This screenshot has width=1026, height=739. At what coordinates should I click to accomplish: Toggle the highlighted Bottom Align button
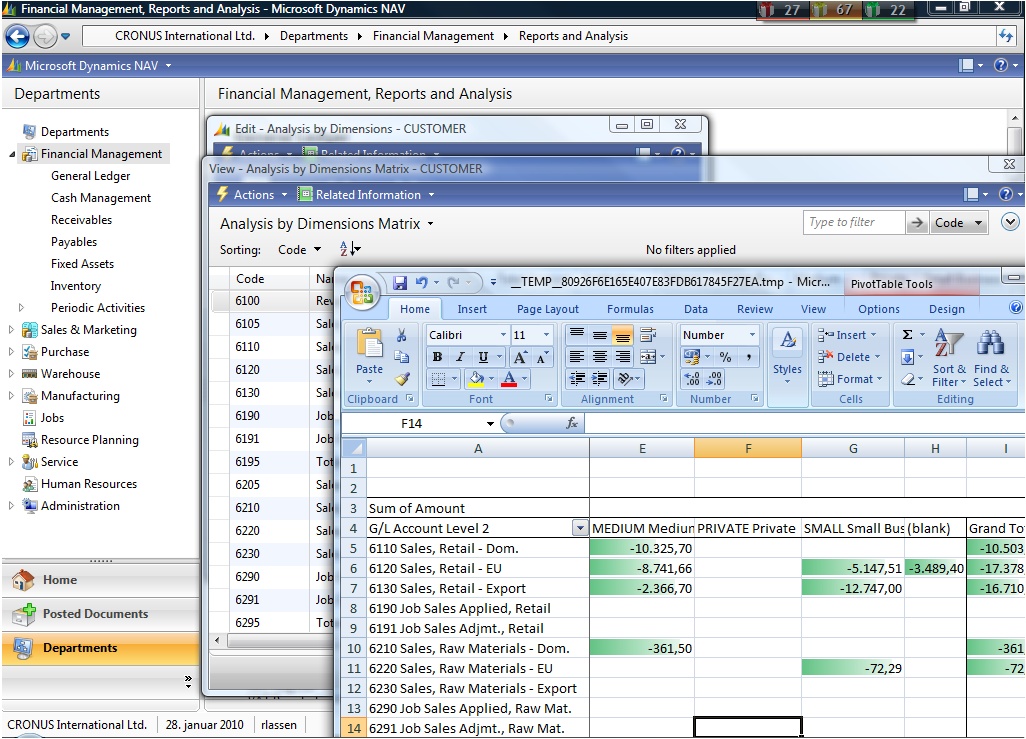tap(623, 335)
